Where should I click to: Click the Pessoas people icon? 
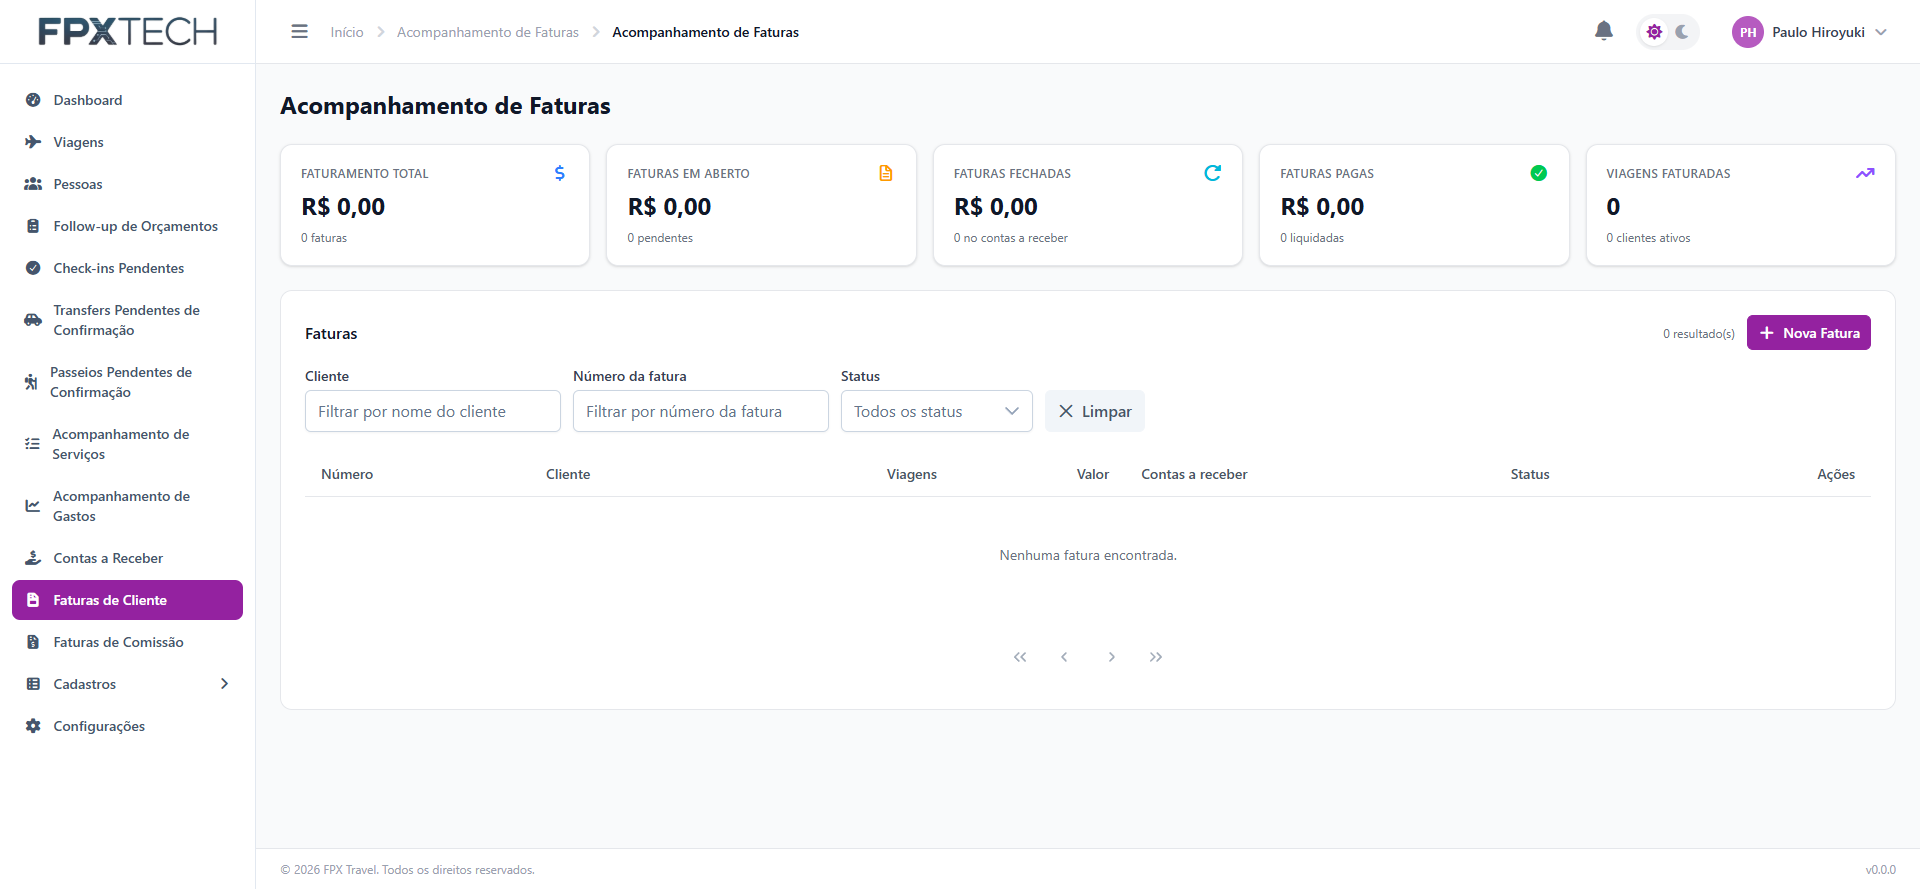(x=33, y=184)
